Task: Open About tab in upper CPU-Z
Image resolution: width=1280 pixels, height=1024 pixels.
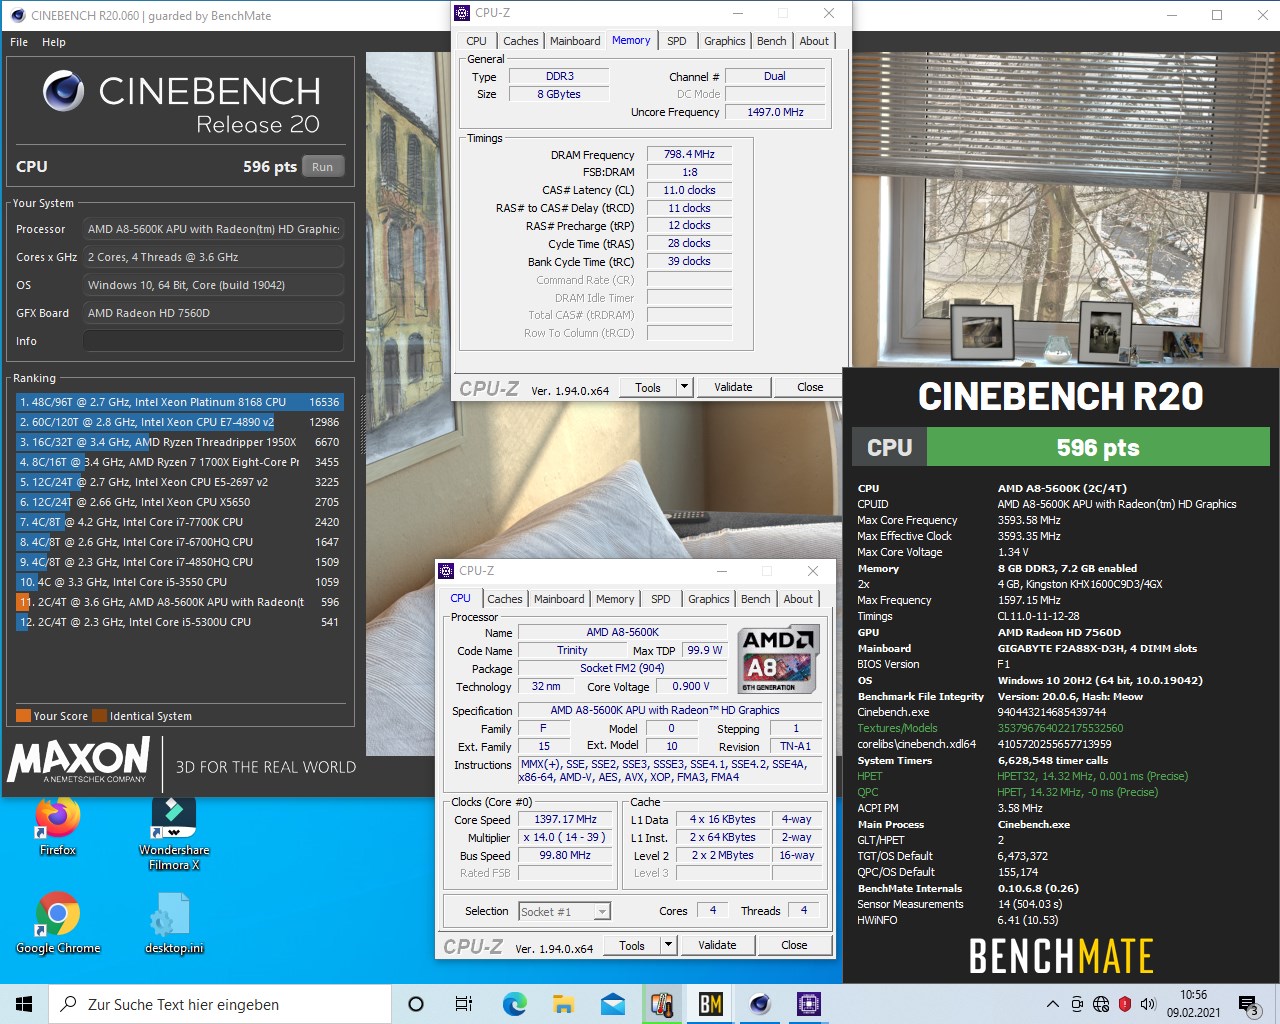Action: tap(814, 41)
